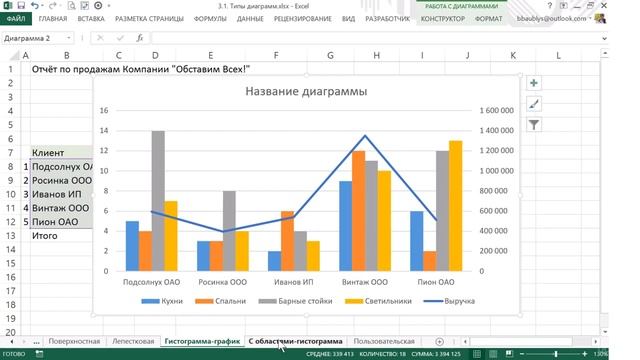Viewport: 640px width, 360px height.
Task: Open the РЕЦЕНЗИРОВАНИЕ ribbon tab
Action: point(302,18)
